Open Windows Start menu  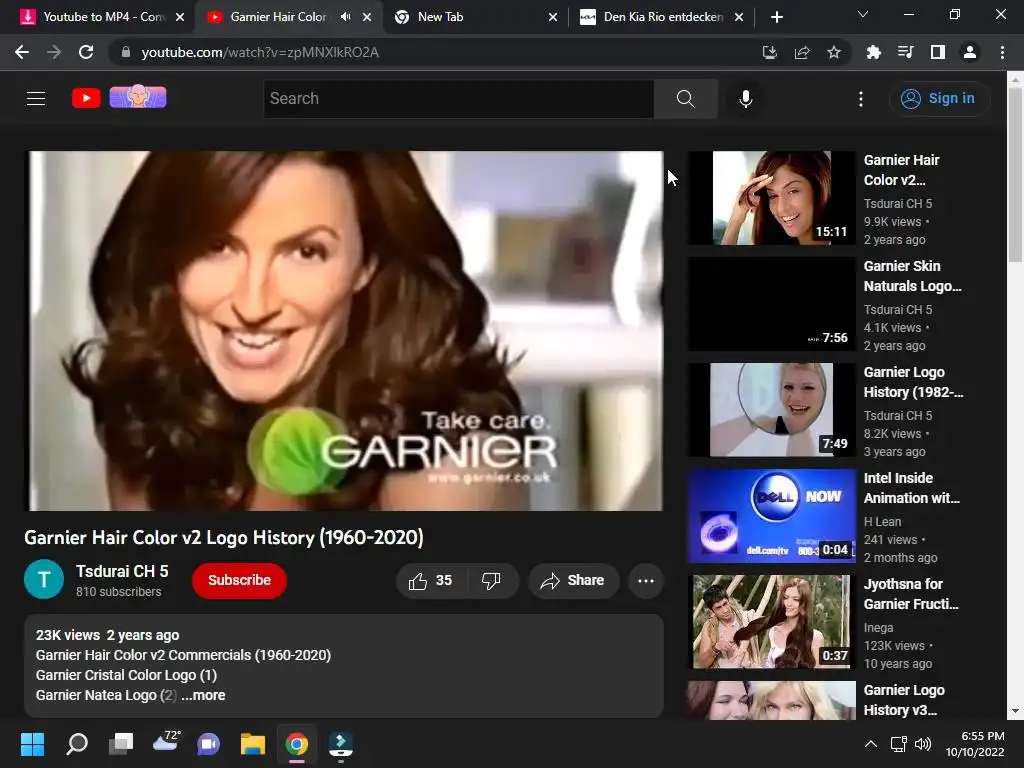(32, 744)
